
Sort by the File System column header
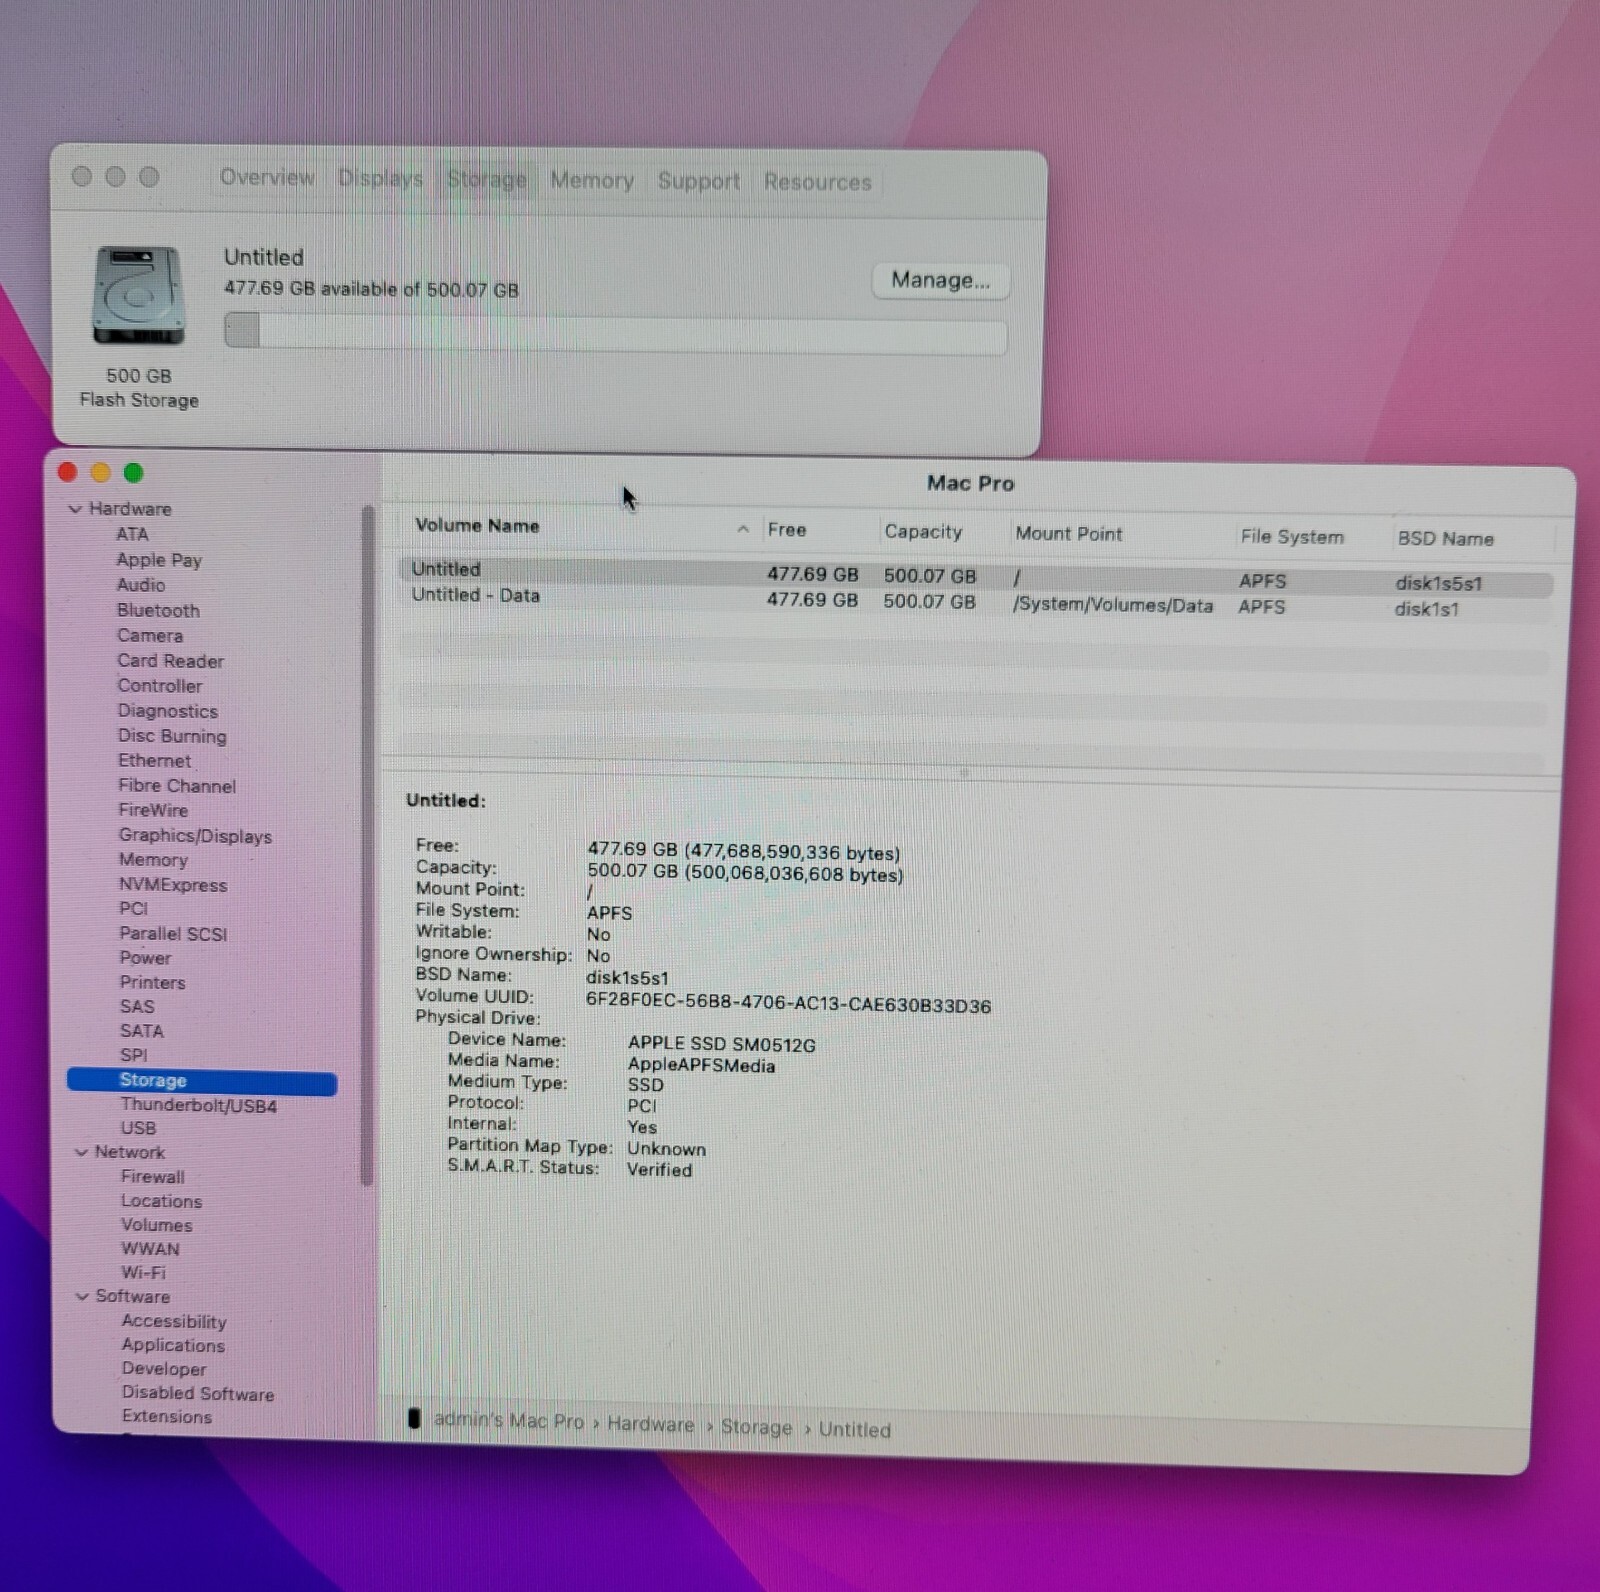click(x=1292, y=537)
